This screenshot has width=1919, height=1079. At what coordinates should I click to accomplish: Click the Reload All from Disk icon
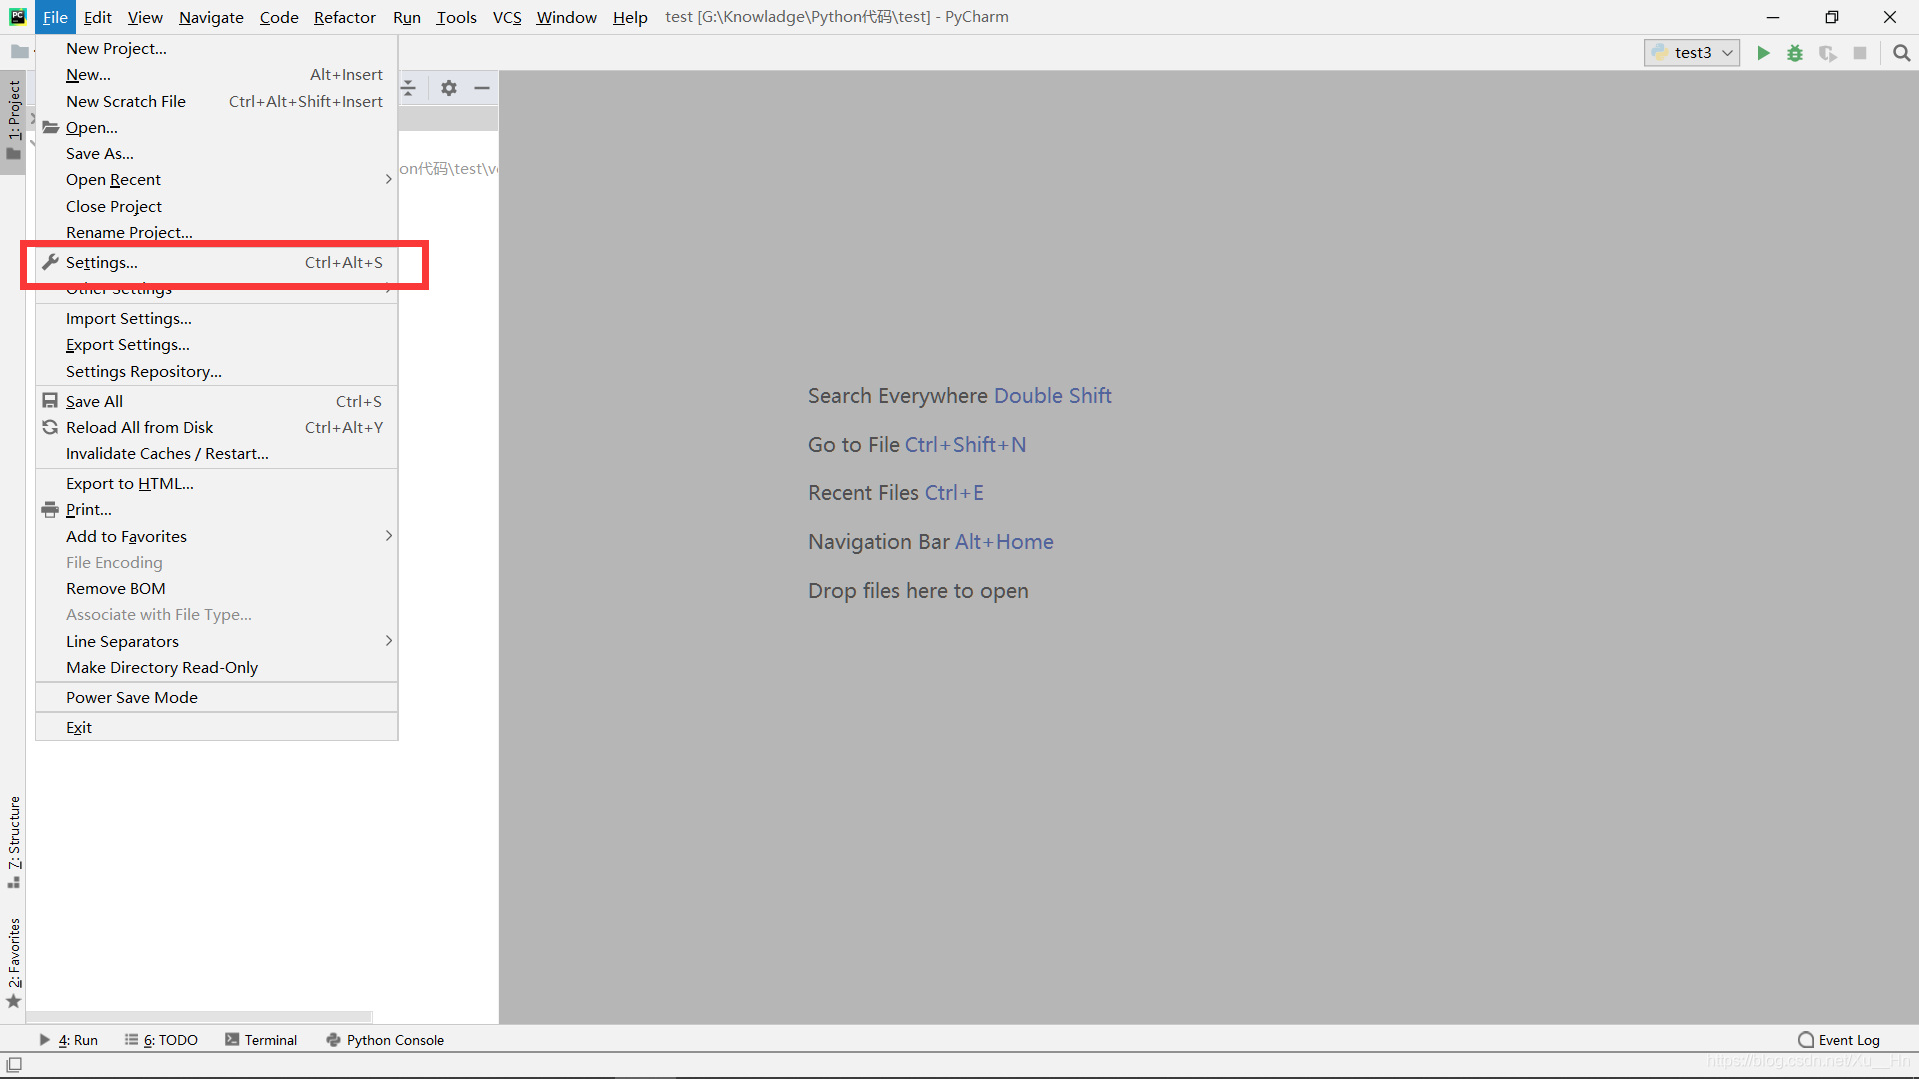[50, 427]
